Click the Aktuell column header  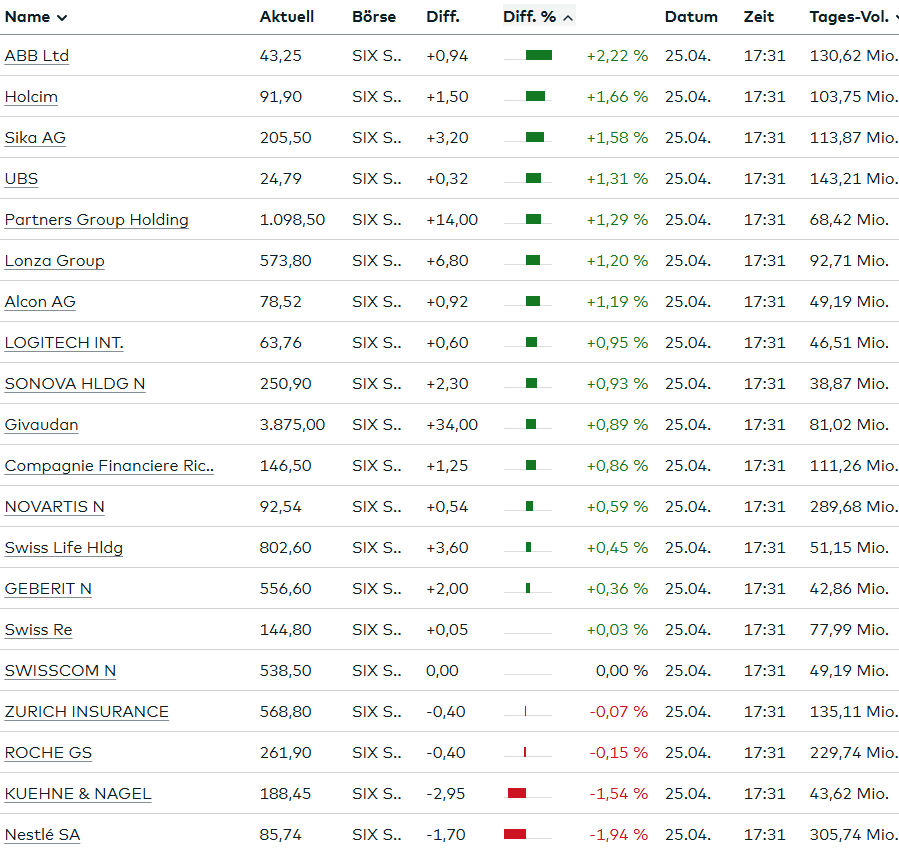point(286,17)
